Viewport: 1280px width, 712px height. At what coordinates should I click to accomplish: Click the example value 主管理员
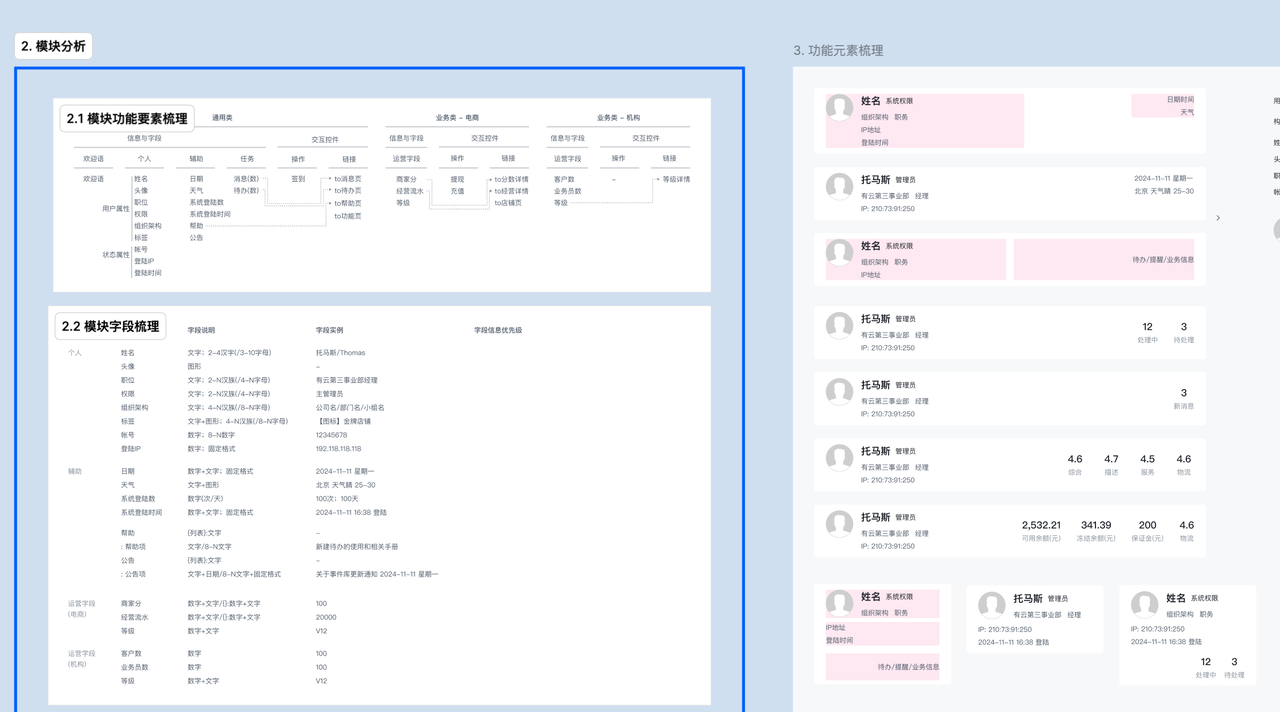pyautogui.click(x=329, y=394)
